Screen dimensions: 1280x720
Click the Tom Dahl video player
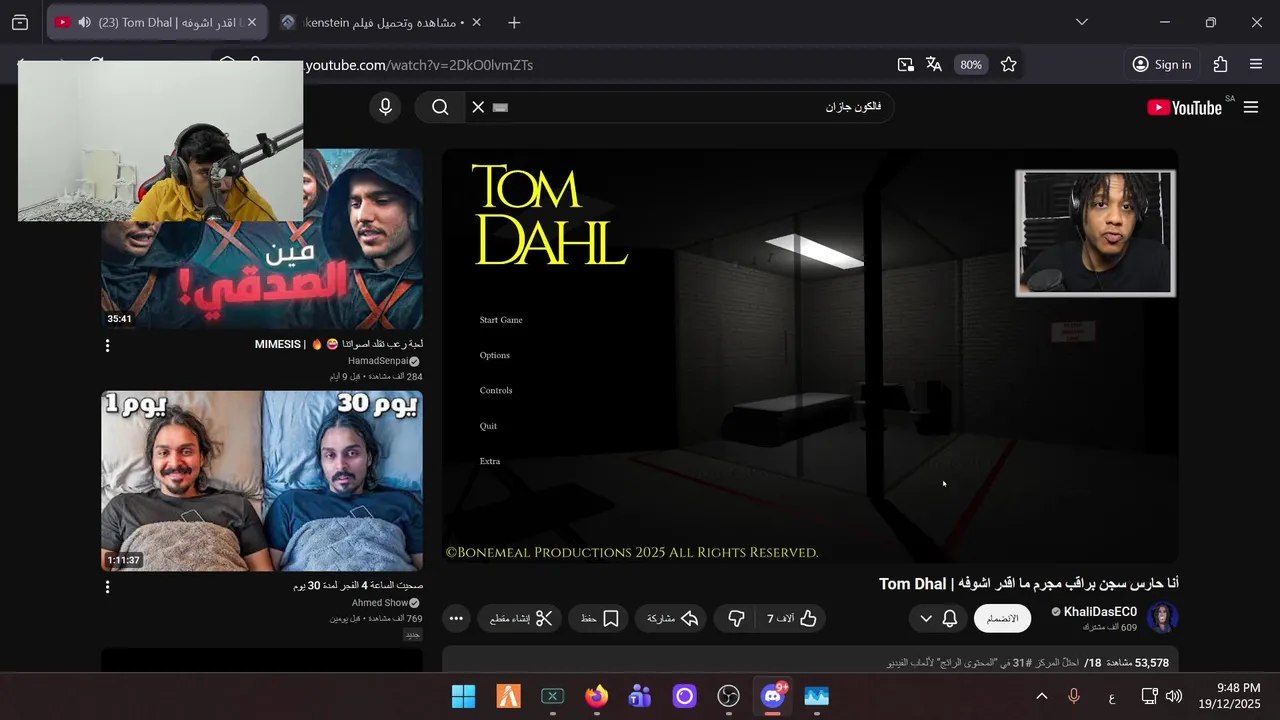point(810,356)
